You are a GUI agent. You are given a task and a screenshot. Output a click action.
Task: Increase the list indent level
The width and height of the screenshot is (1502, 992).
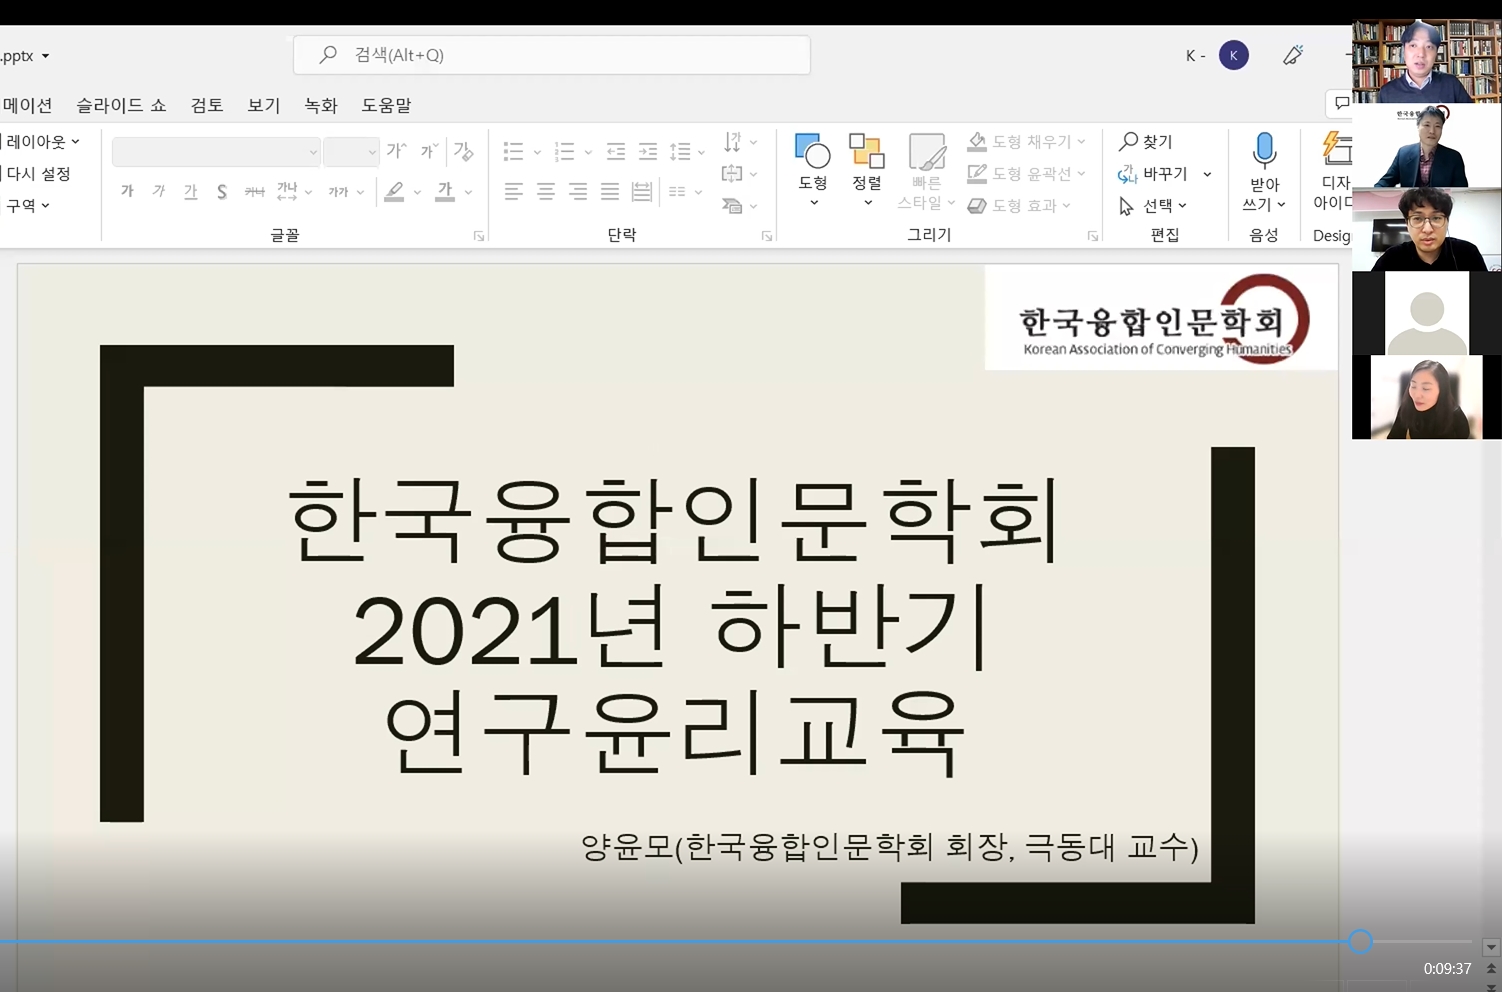coord(648,152)
